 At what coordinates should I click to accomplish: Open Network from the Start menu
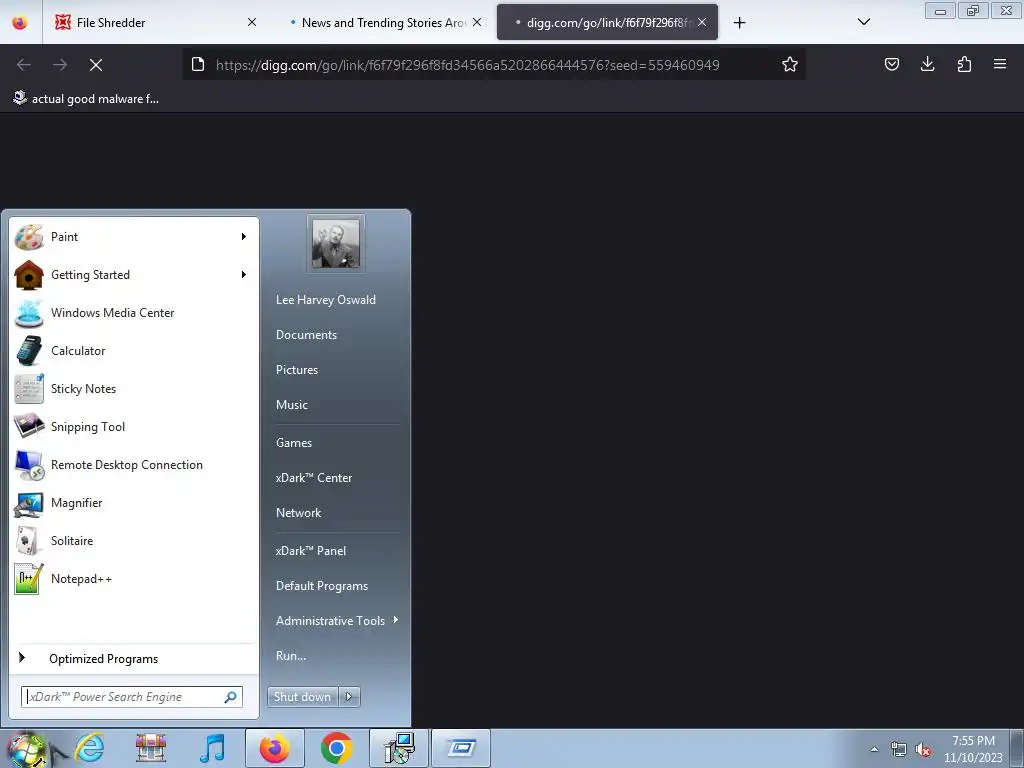pos(298,513)
